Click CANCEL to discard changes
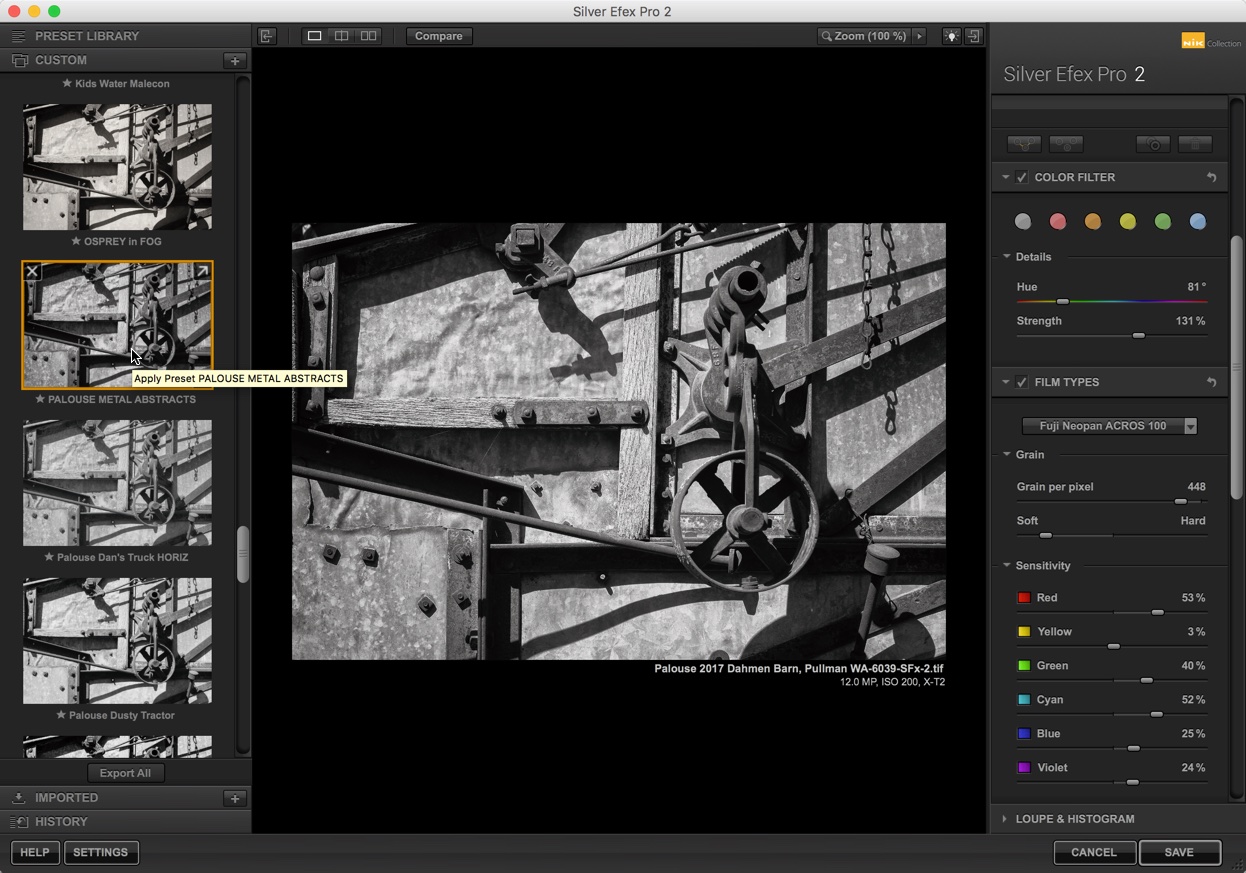Viewport: 1246px width, 873px height. tap(1094, 853)
